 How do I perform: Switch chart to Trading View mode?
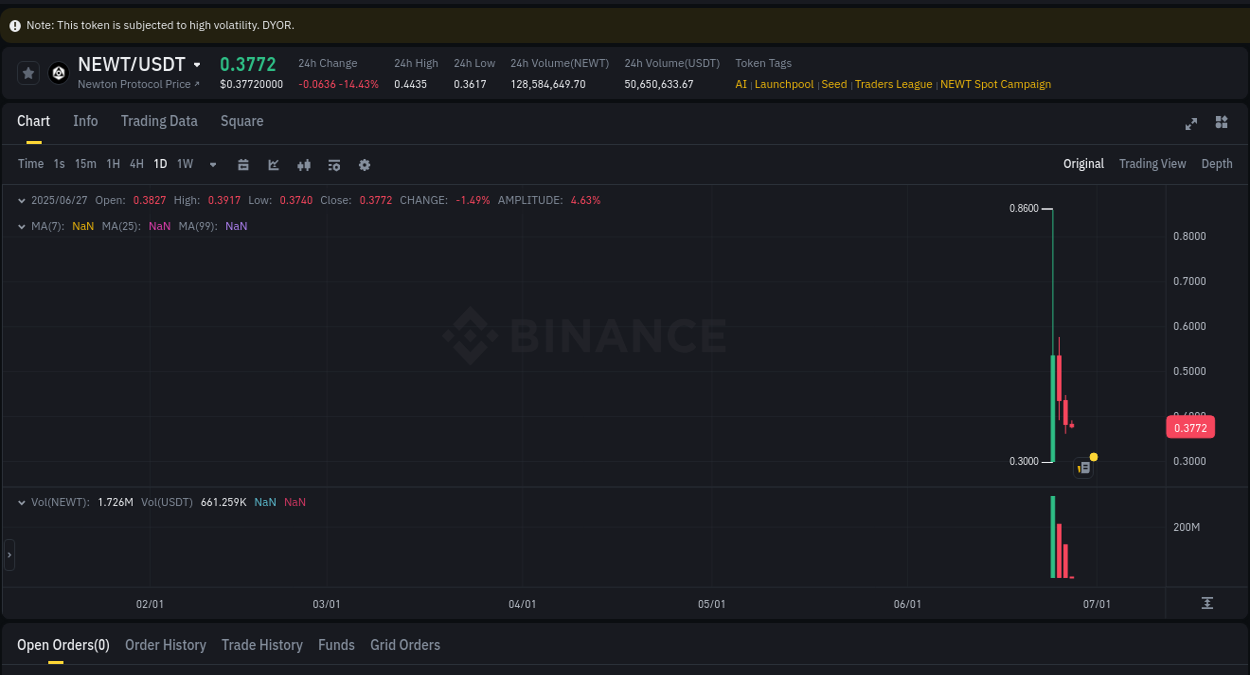[1152, 163]
